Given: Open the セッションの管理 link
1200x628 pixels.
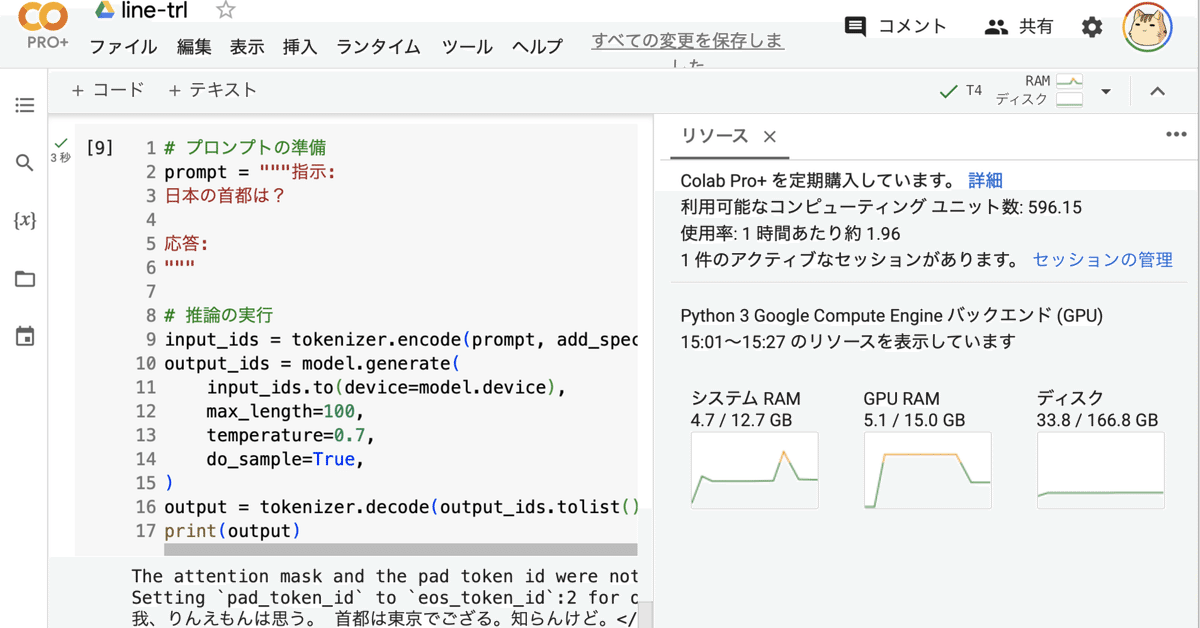Looking at the screenshot, I should point(1102,260).
